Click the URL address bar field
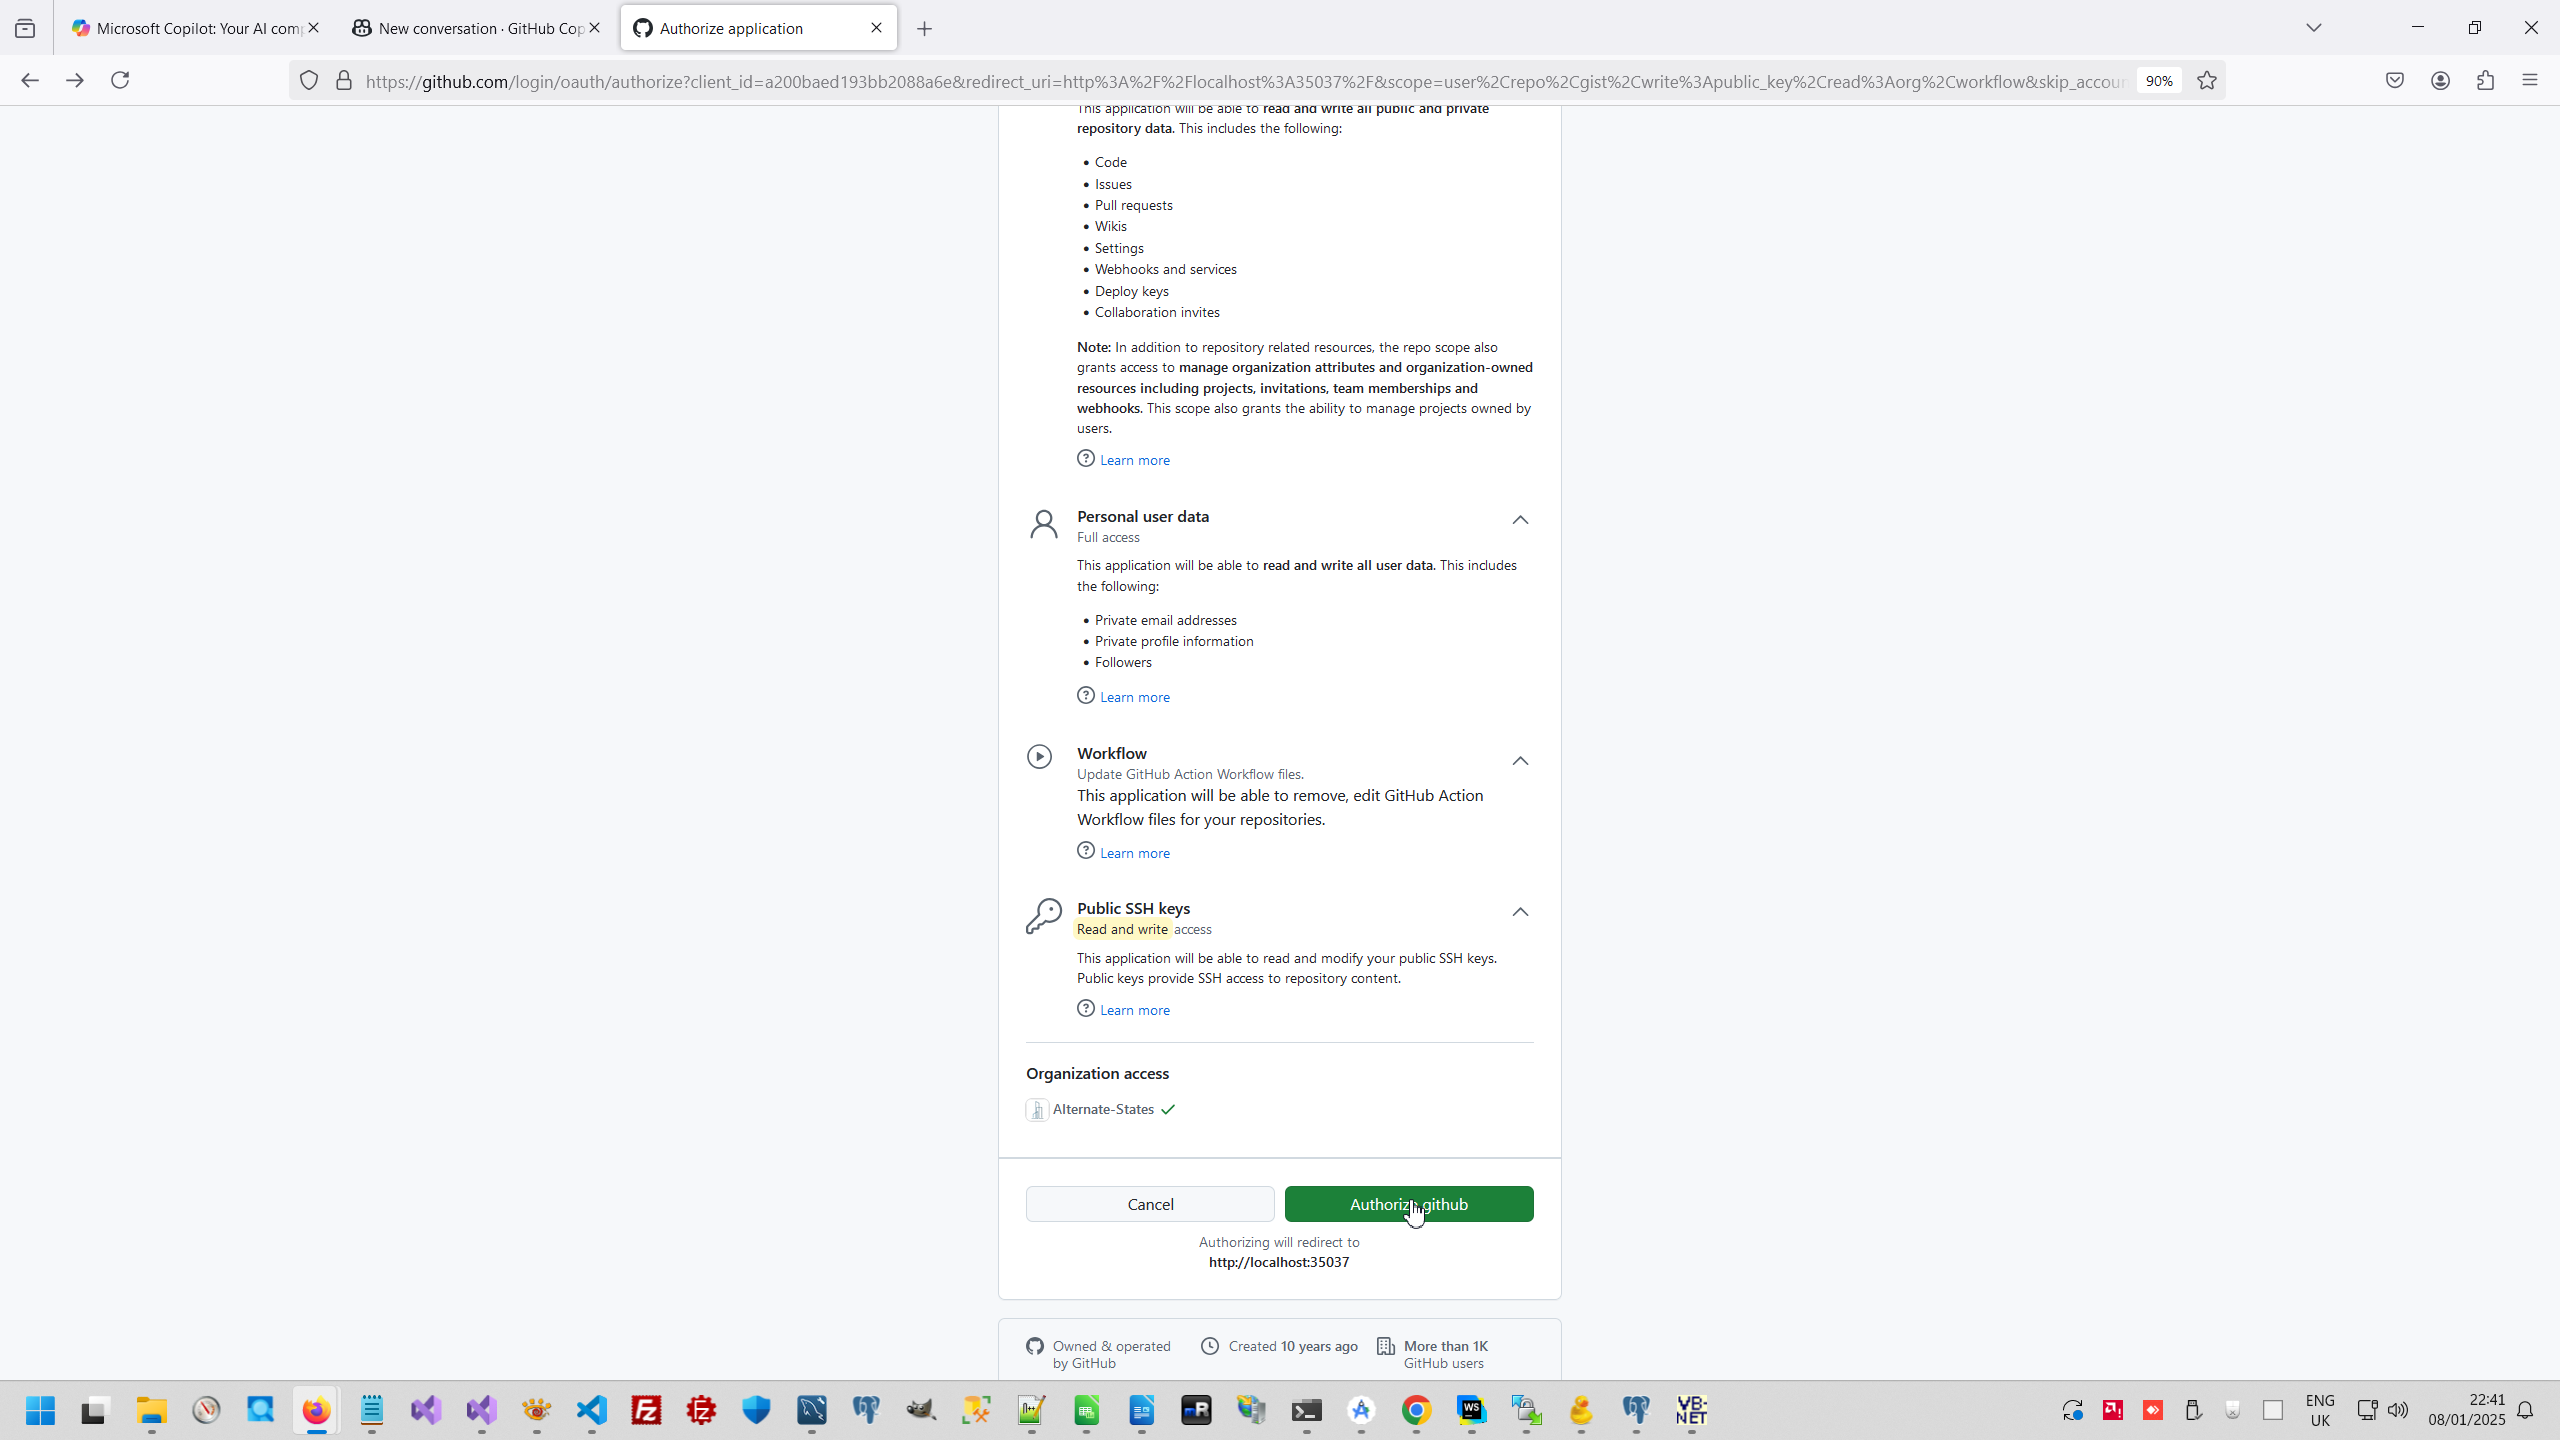This screenshot has width=2560, height=1440. pos(1240,81)
